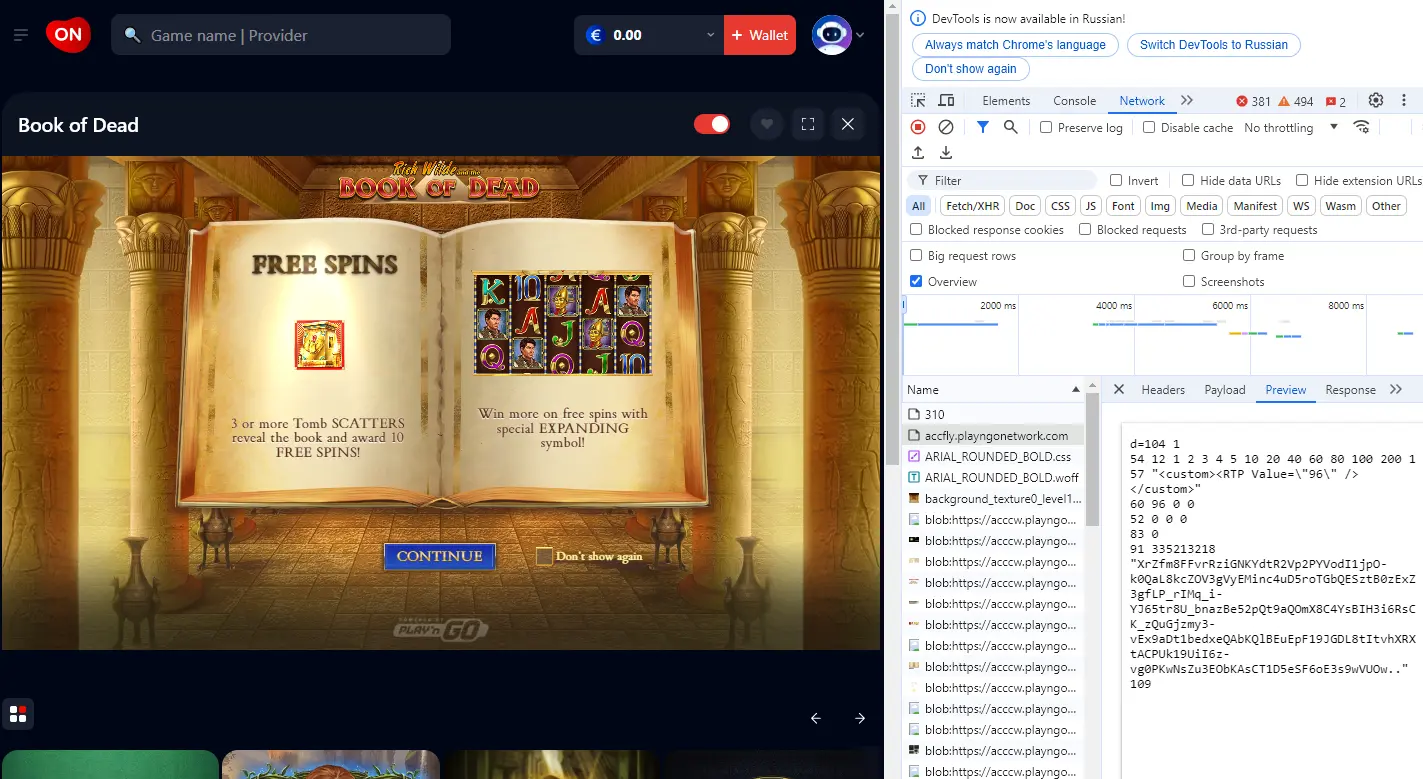Activate the DevTools inspect element picker
The height and width of the screenshot is (779, 1423).
[918, 101]
